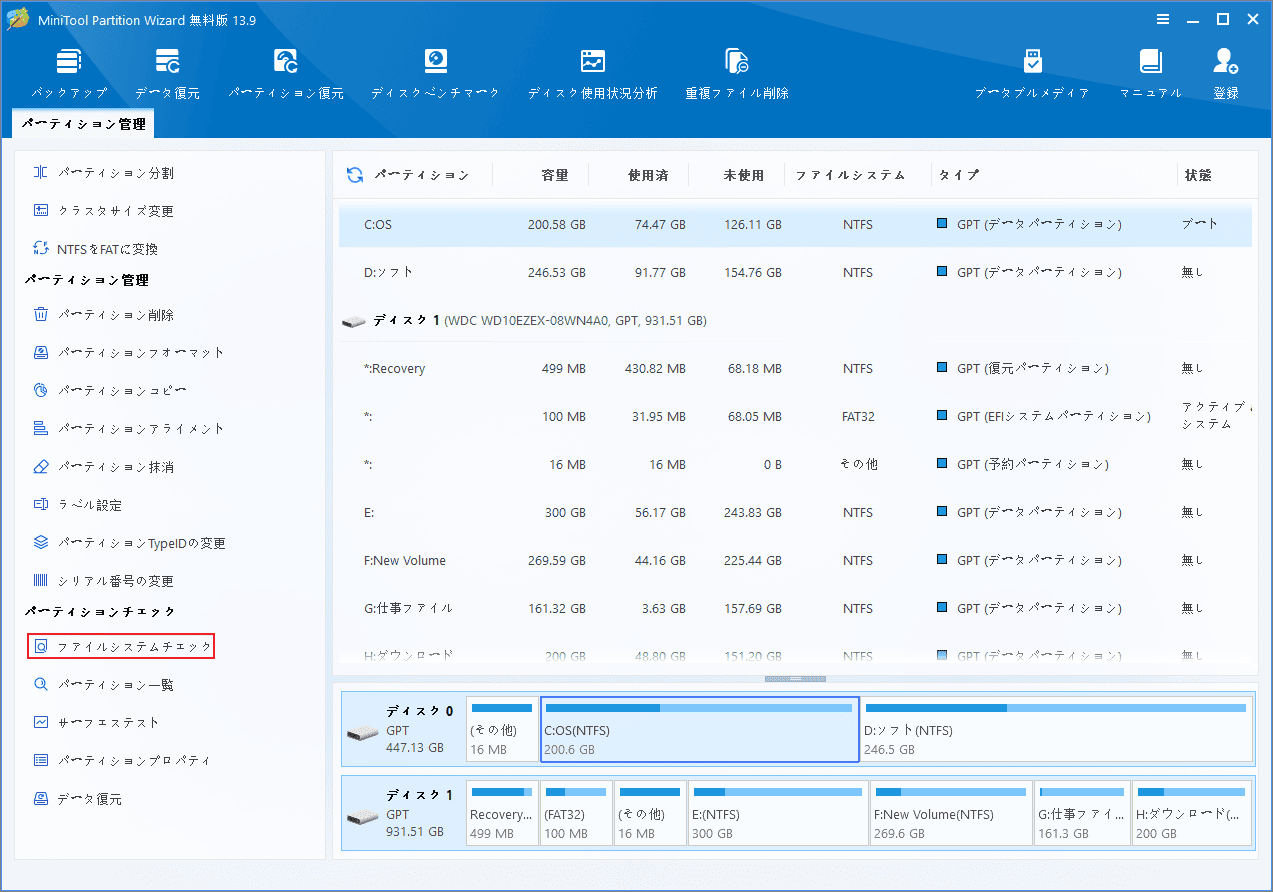Refresh the partition list icon

[354, 175]
